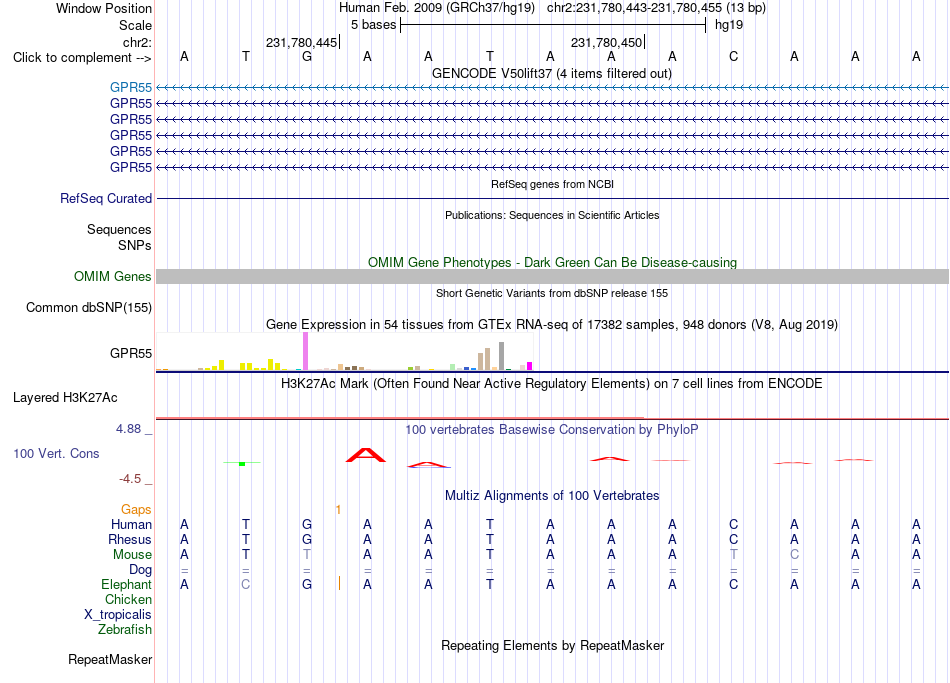Select the Zebrafish species row label
The width and height of the screenshot is (950, 683).
pos(125,630)
